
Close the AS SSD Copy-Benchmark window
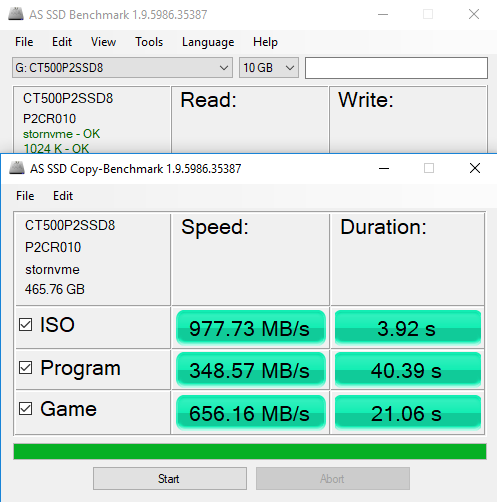coord(475,168)
